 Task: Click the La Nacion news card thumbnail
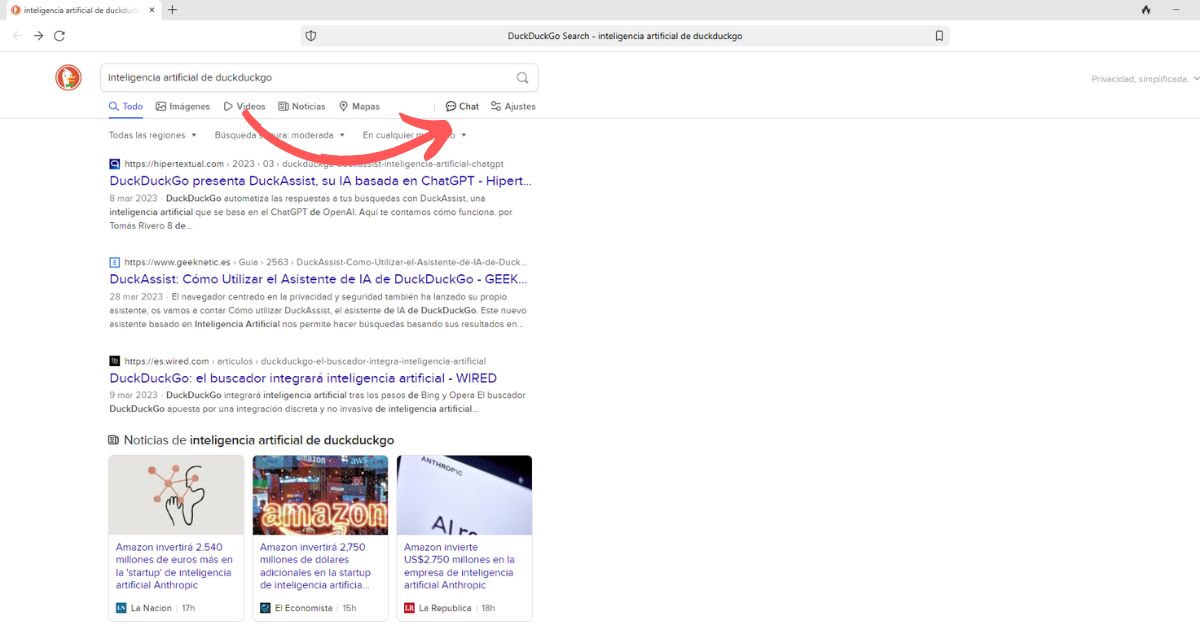[x=176, y=495]
